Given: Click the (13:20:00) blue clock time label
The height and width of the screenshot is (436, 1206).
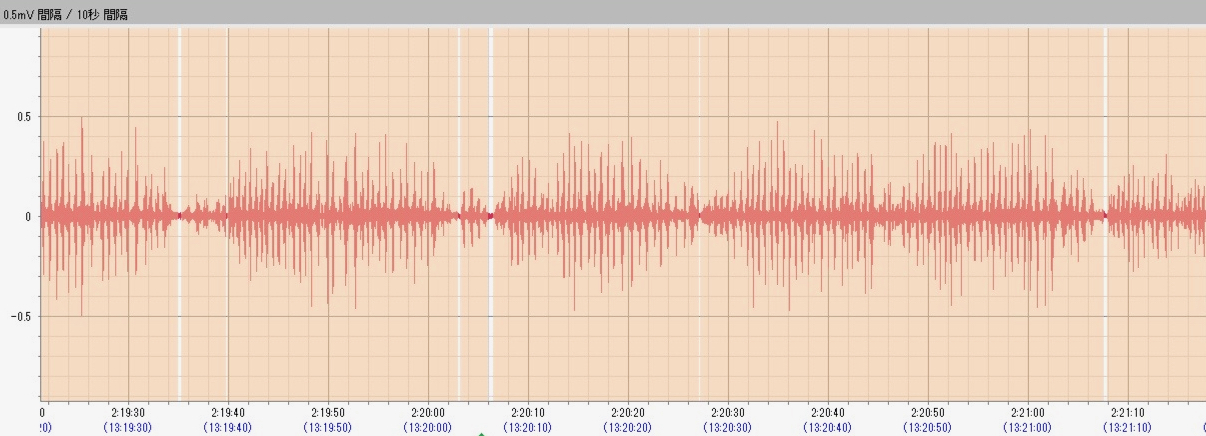Looking at the screenshot, I should [x=428, y=427].
